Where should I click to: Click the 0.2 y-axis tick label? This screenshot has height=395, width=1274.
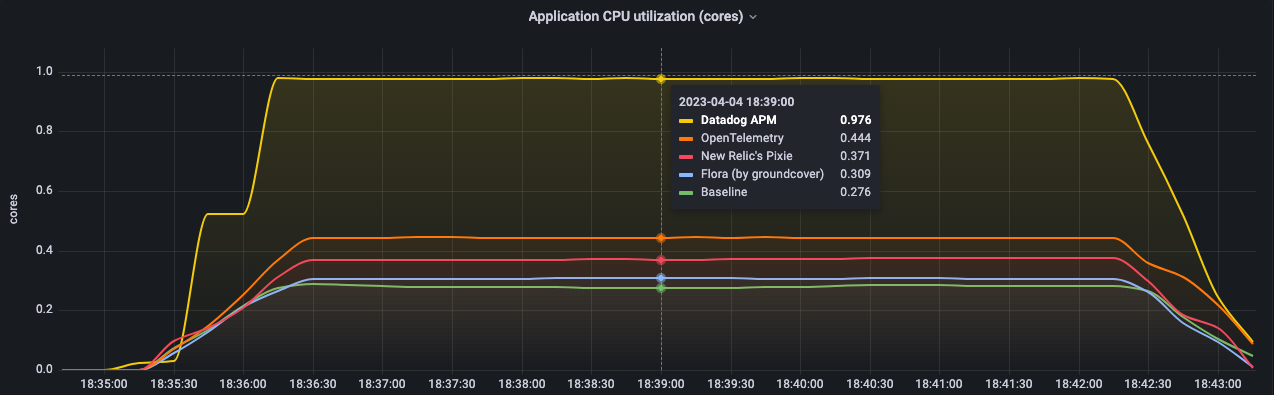(44, 310)
